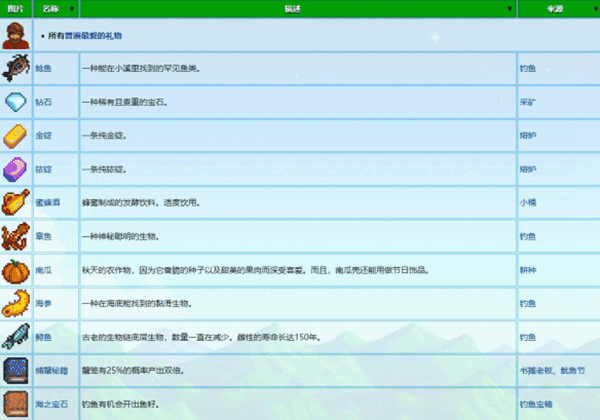Open the 钓鱼 source link in the 鲟鱼 row
This screenshot has height=420, width=600.
click(528, 337)
